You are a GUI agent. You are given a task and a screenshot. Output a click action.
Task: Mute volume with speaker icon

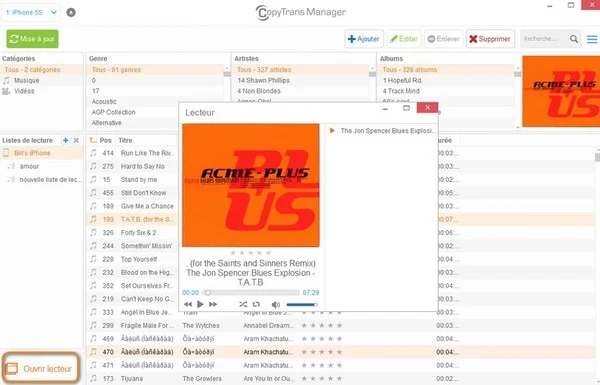pos(276,305)
